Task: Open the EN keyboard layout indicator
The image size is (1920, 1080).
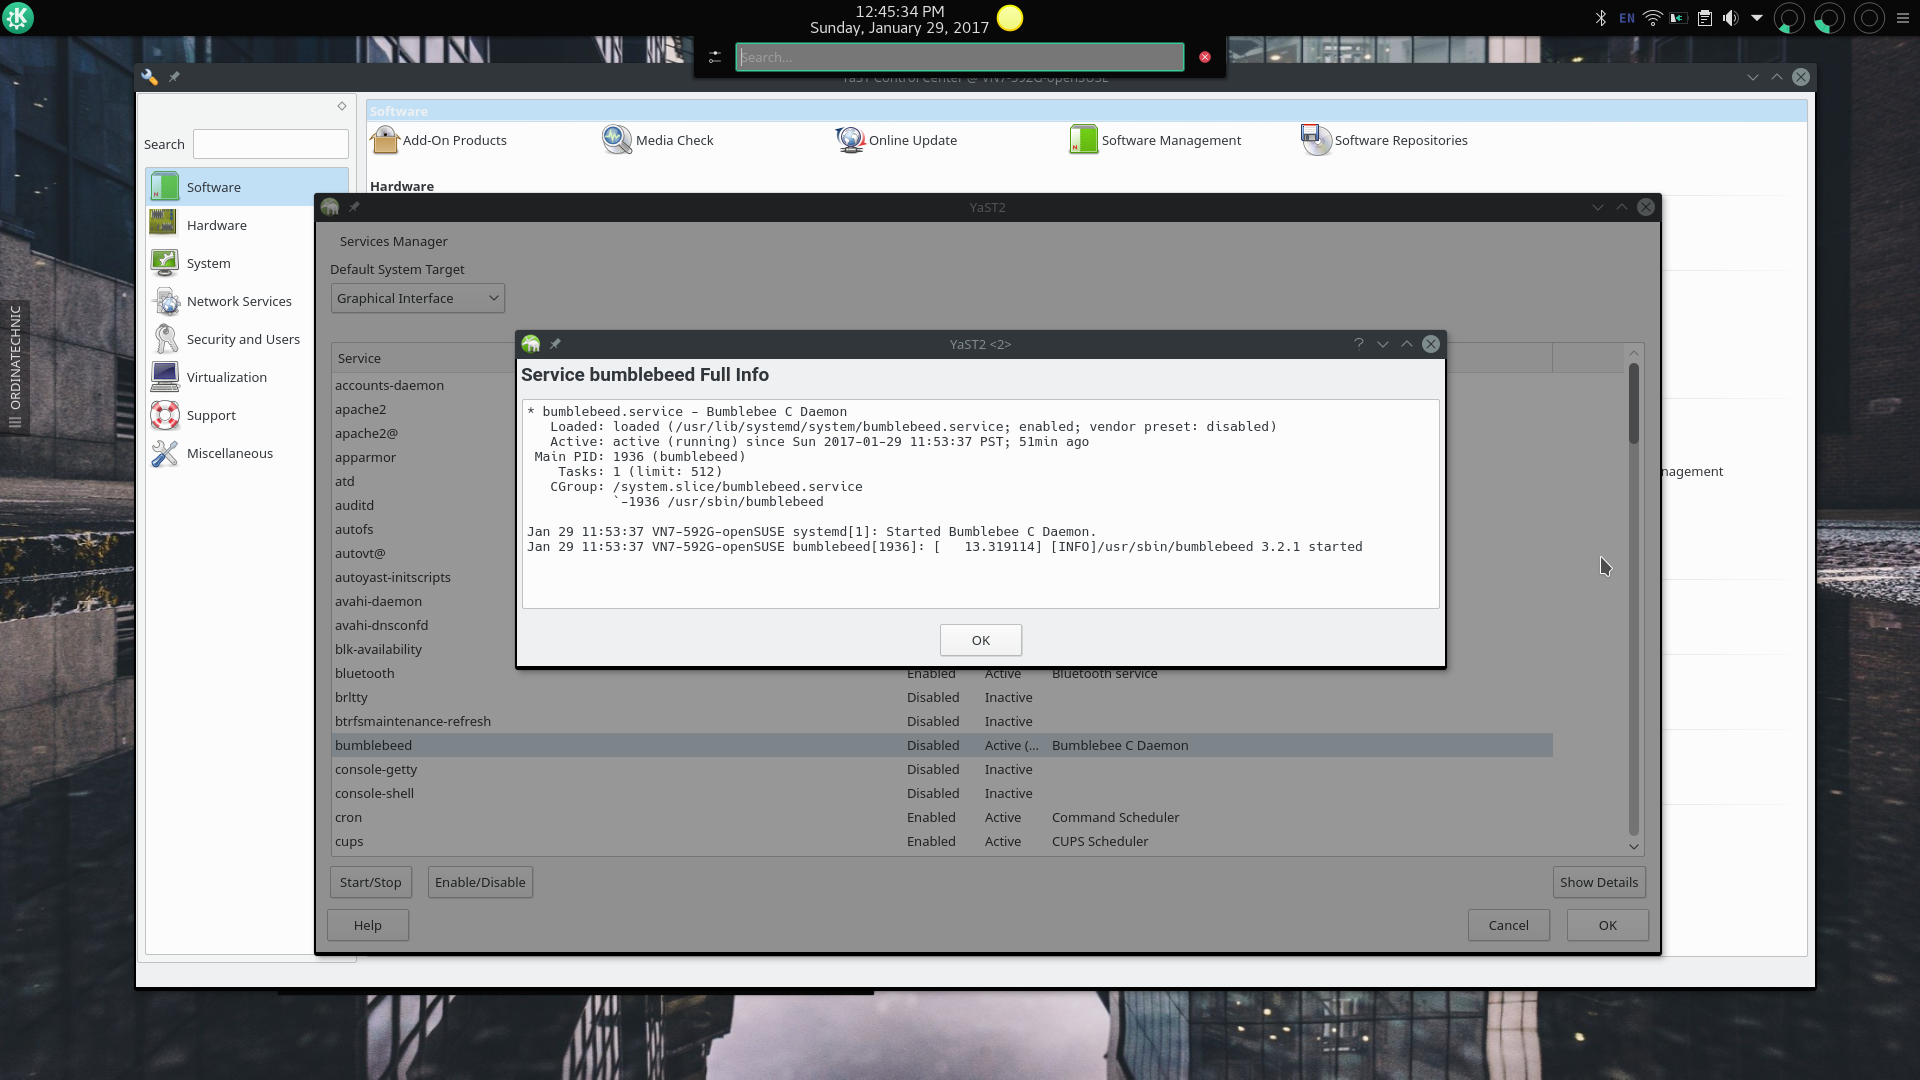Action: tap(1627, 18)
